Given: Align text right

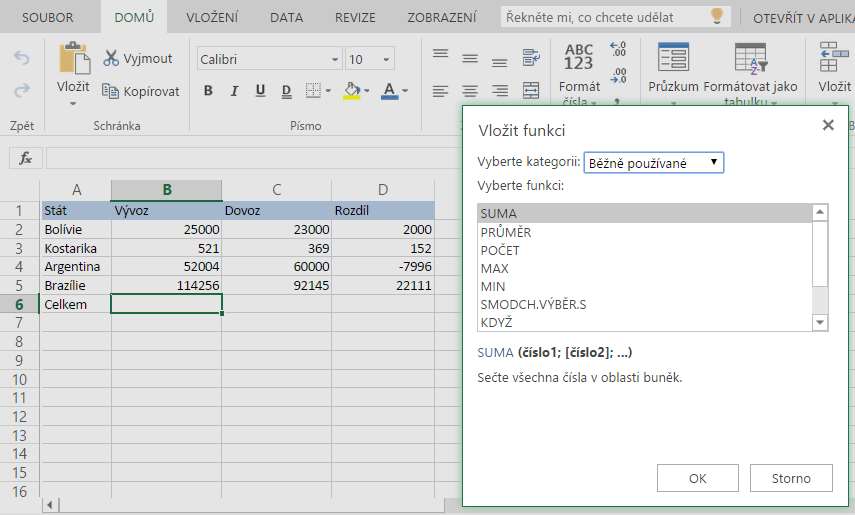Looking at the screenshot, I should [499, 91].
